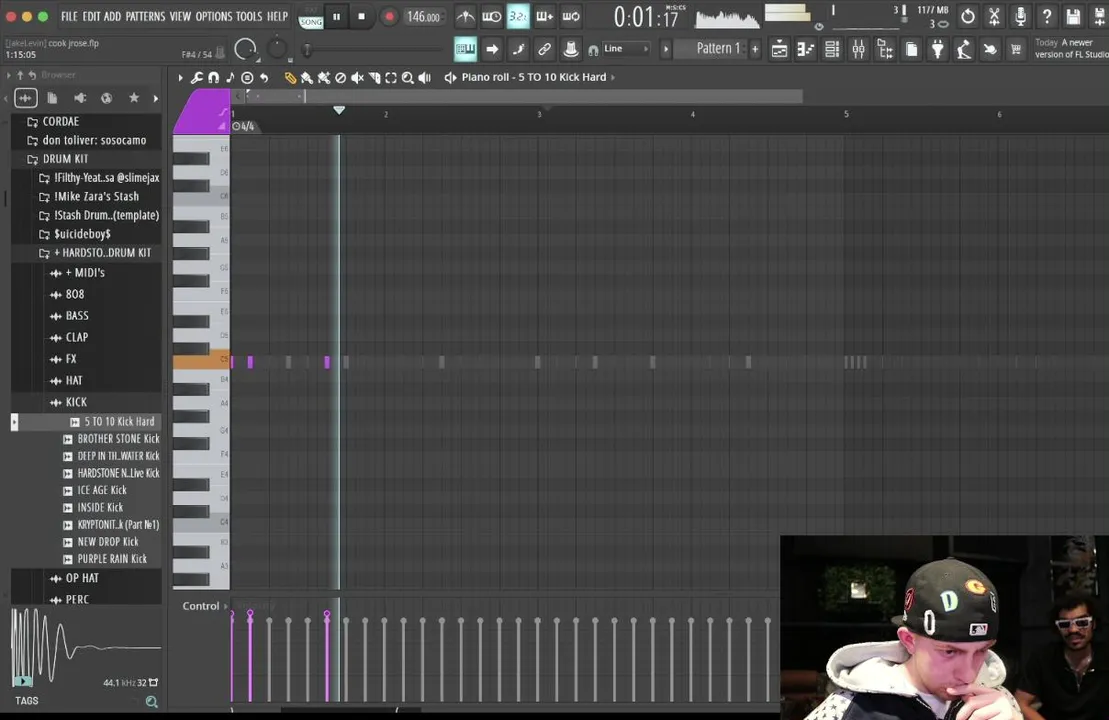Open the ADD menu
The width and height of the screenshot is (1109, 720).
coord(112,16)
